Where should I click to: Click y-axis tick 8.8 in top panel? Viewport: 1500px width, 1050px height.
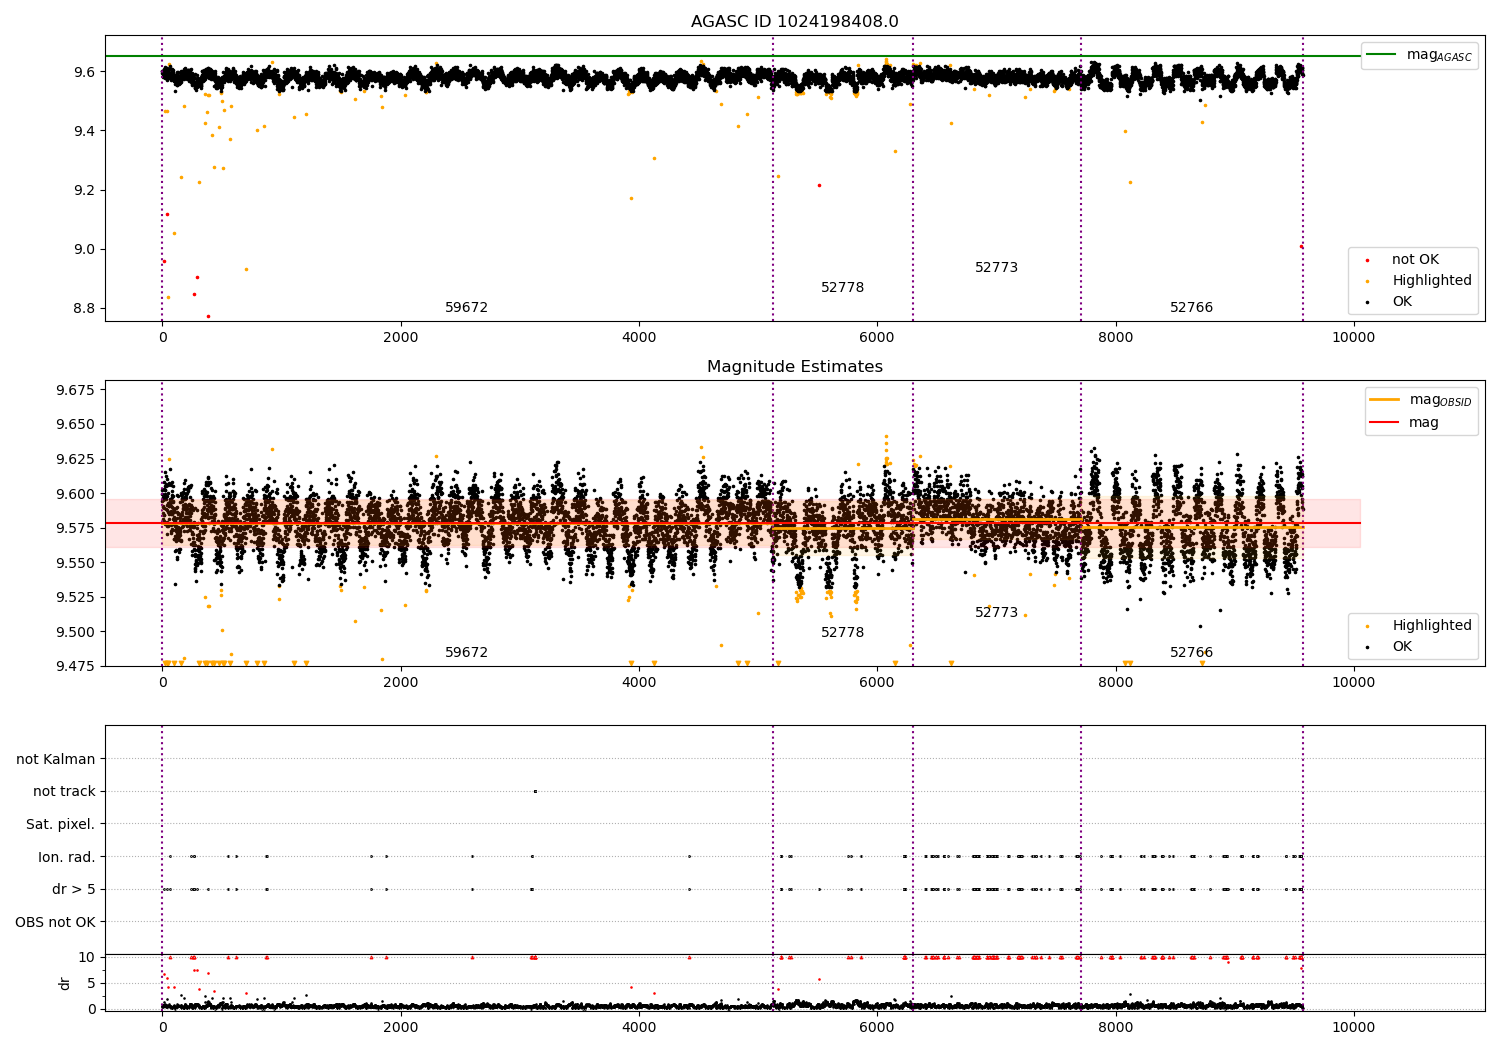(x=84, y=308)
